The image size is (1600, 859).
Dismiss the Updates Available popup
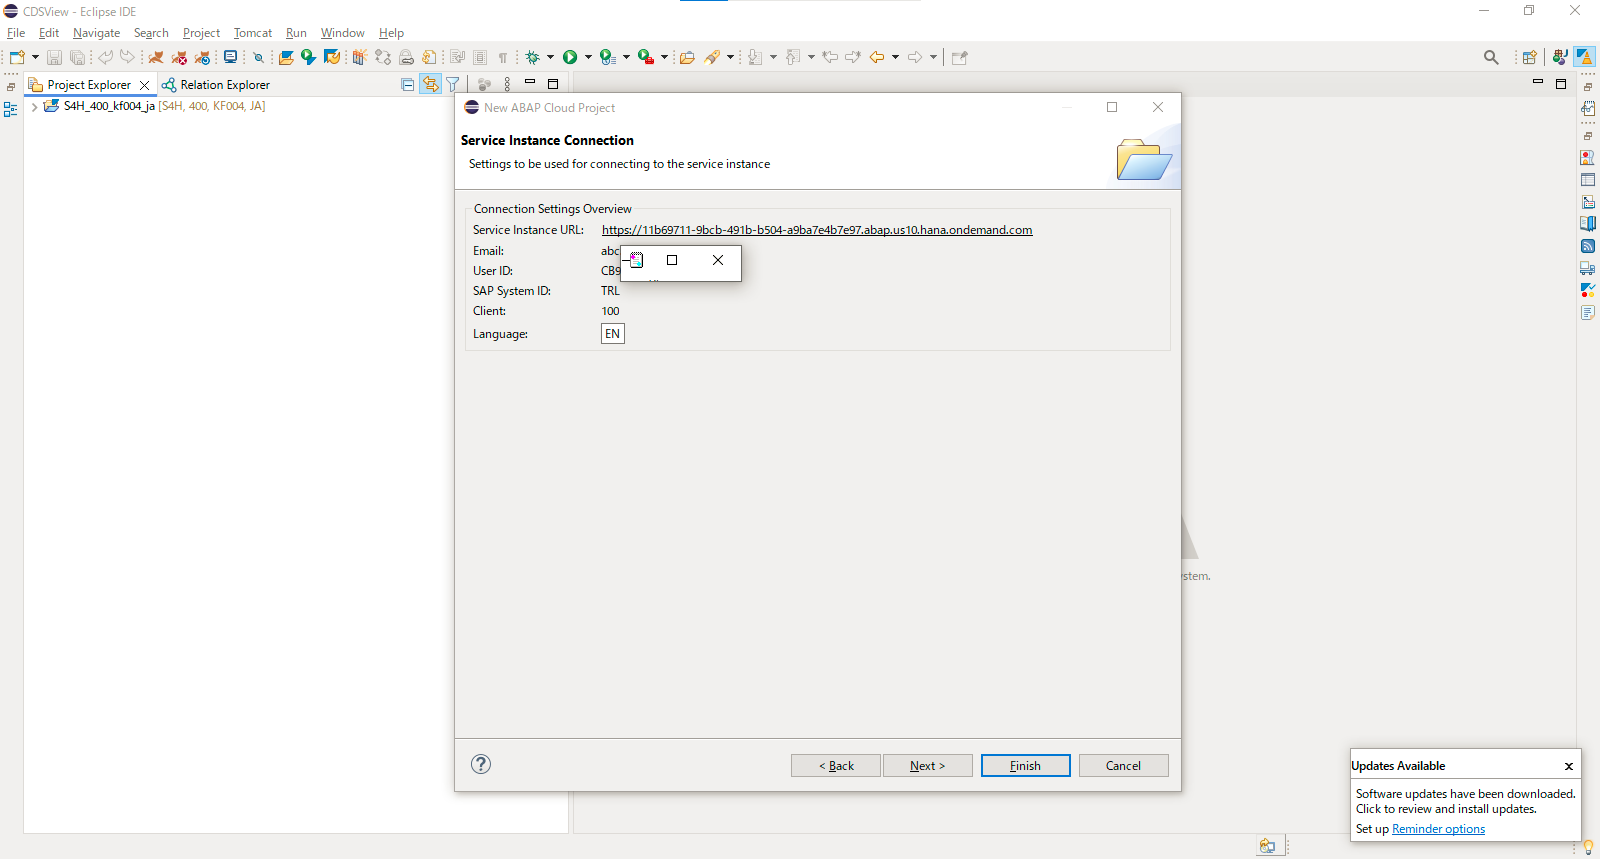coord(1569,766)
